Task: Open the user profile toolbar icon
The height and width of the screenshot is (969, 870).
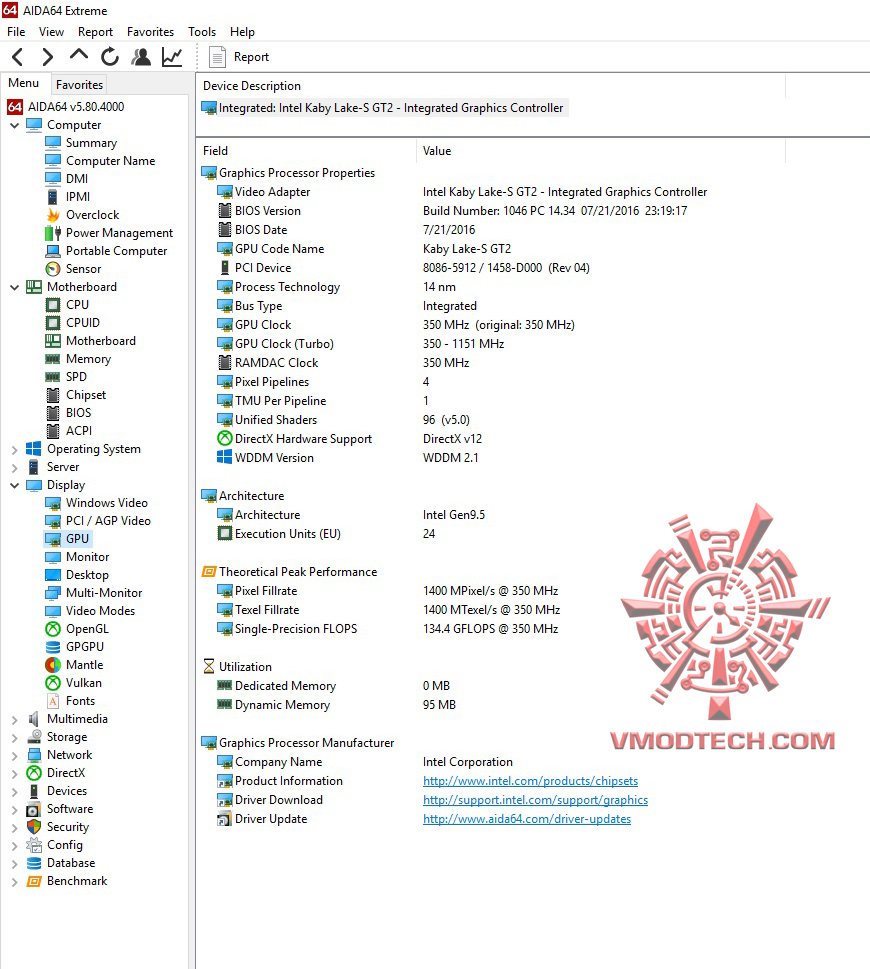Action: (141, 57)
